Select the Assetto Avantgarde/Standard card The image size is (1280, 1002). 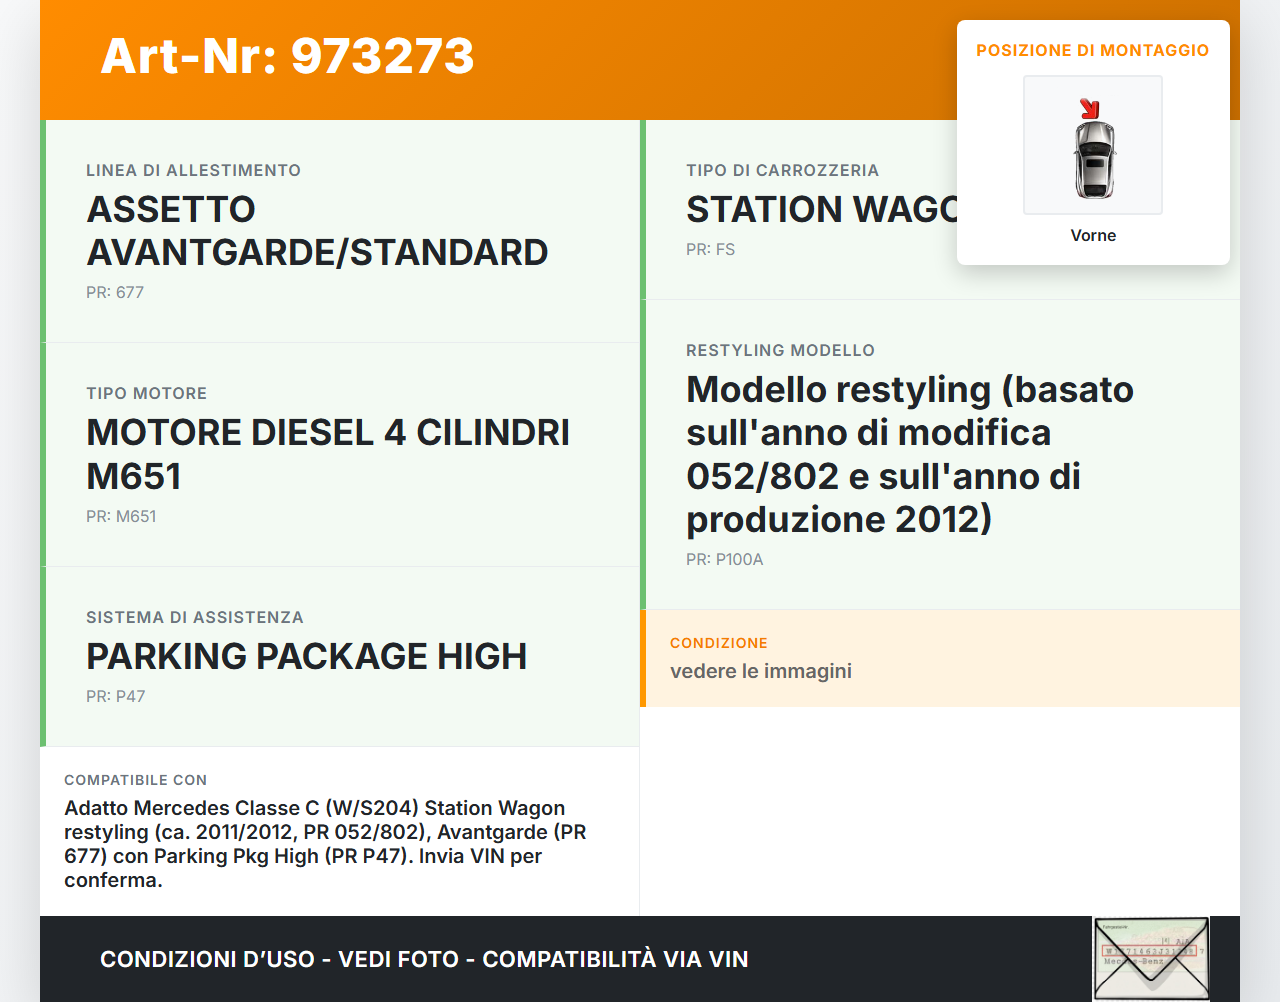(x=340, y=231)
